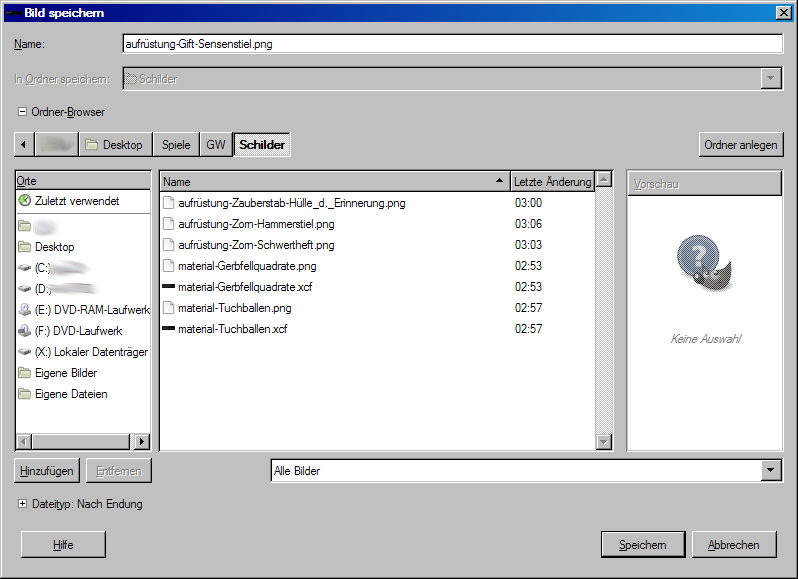Screen dimensions: 798x579
Task: Select file material-Tuchballen.png
Action: (x=234, y=308)
